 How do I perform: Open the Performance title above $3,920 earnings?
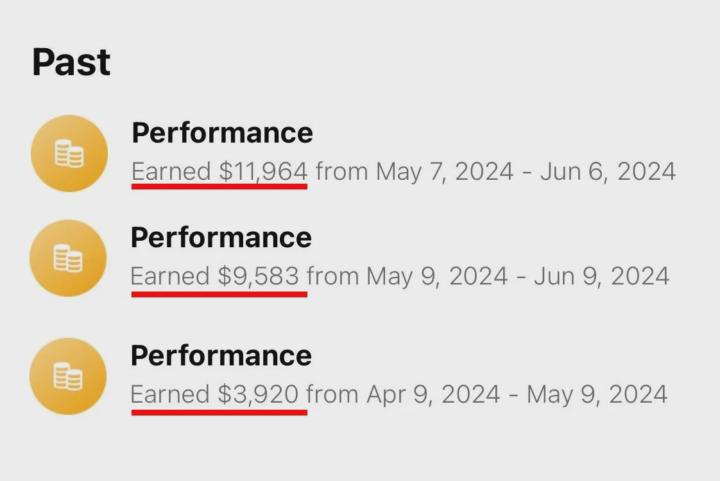pyautogui.click(x=222, y=356)
